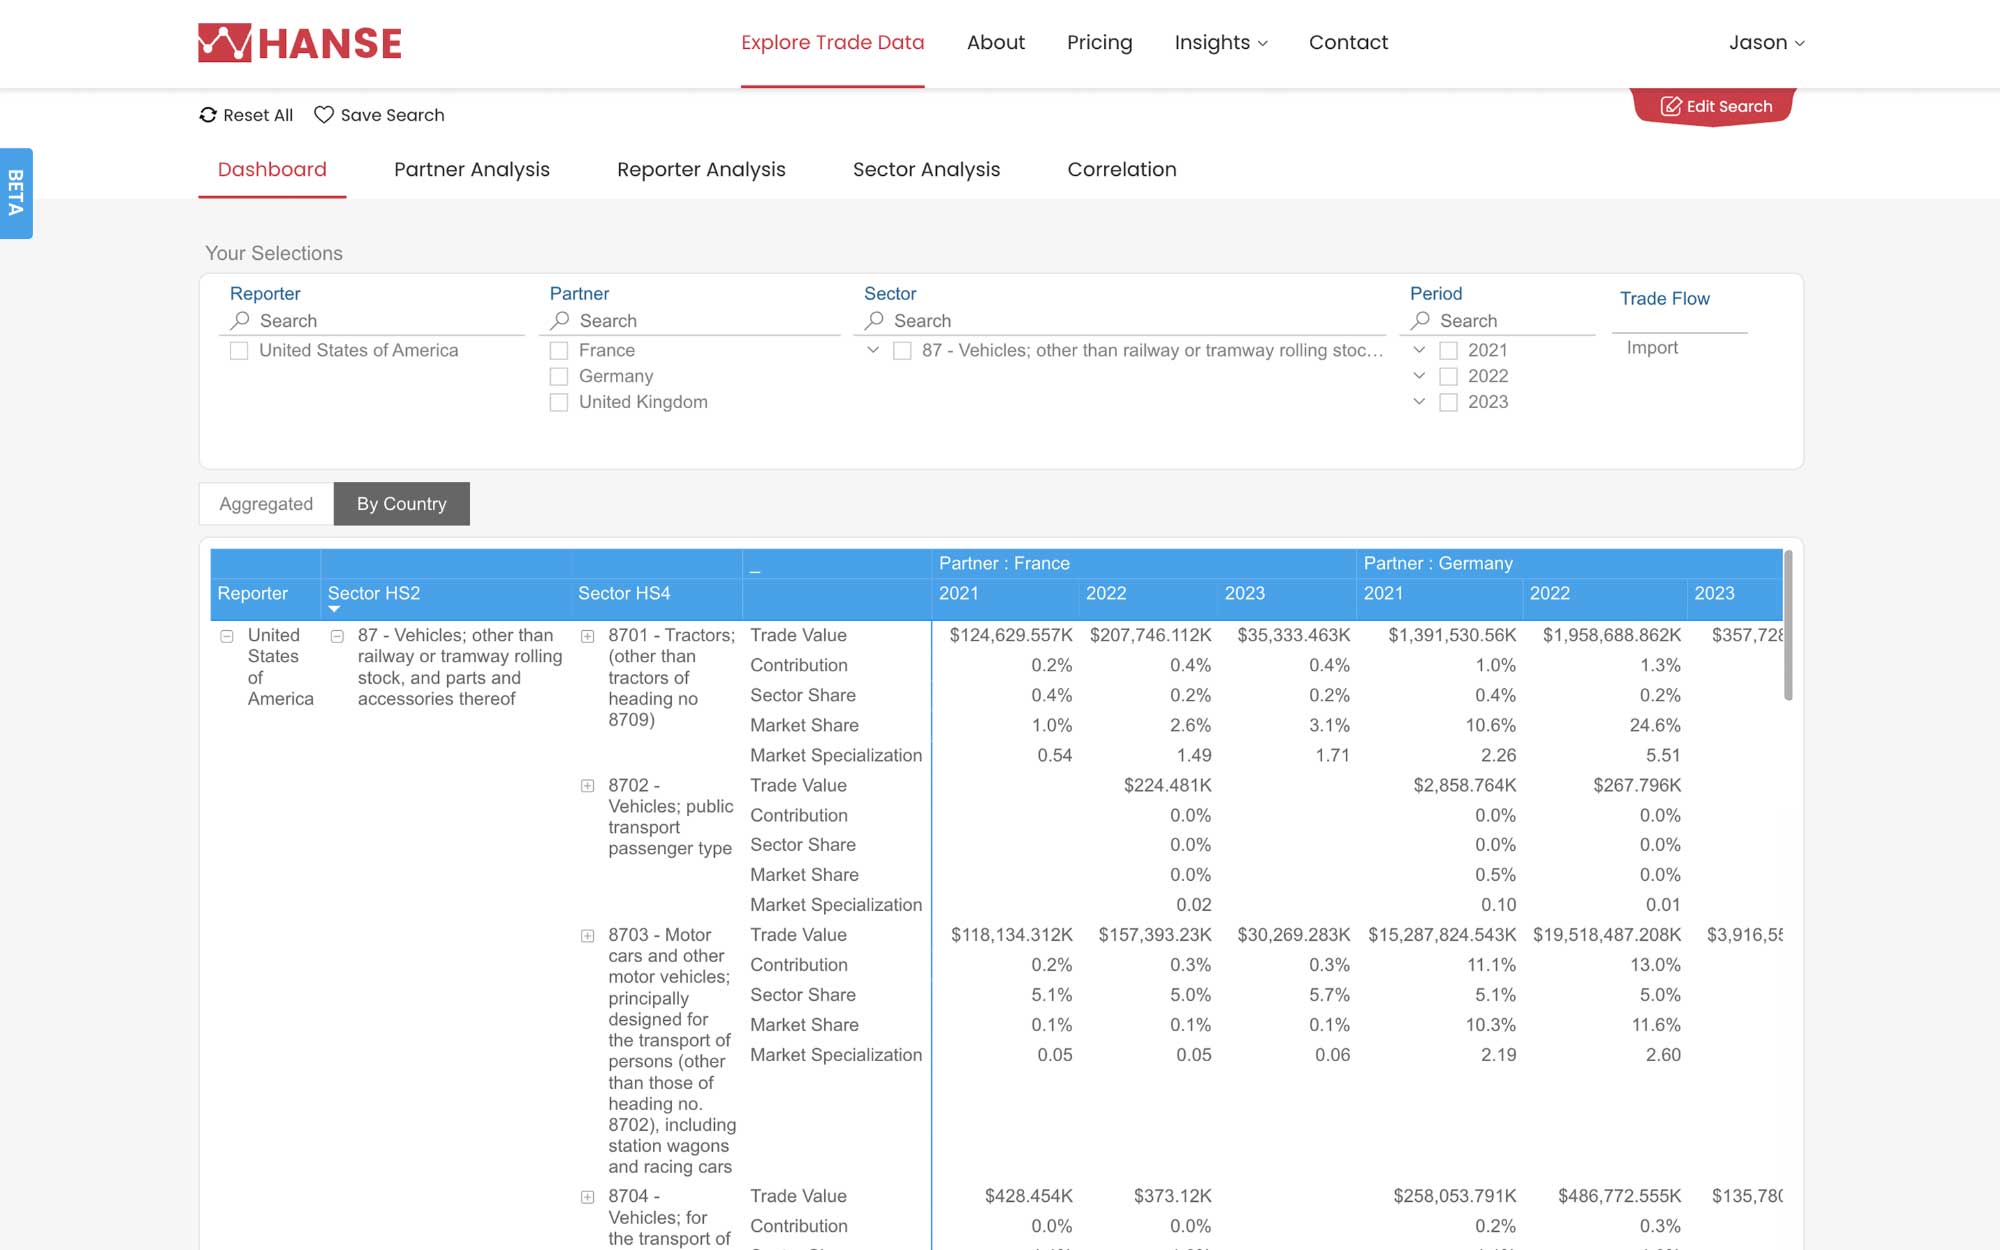This screenshot has width=2000, height=1250.
Task: Switch to the Dashboard tab
Action: point(272,170)
